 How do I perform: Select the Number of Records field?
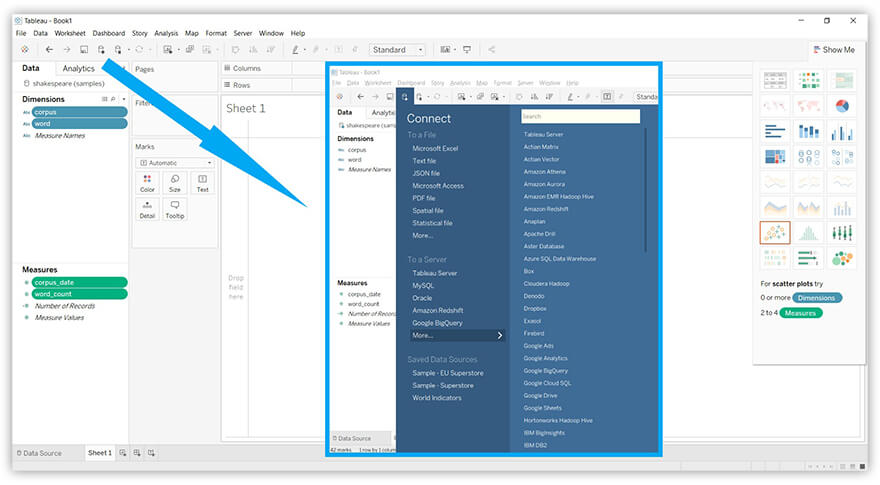tap(65, 306)
